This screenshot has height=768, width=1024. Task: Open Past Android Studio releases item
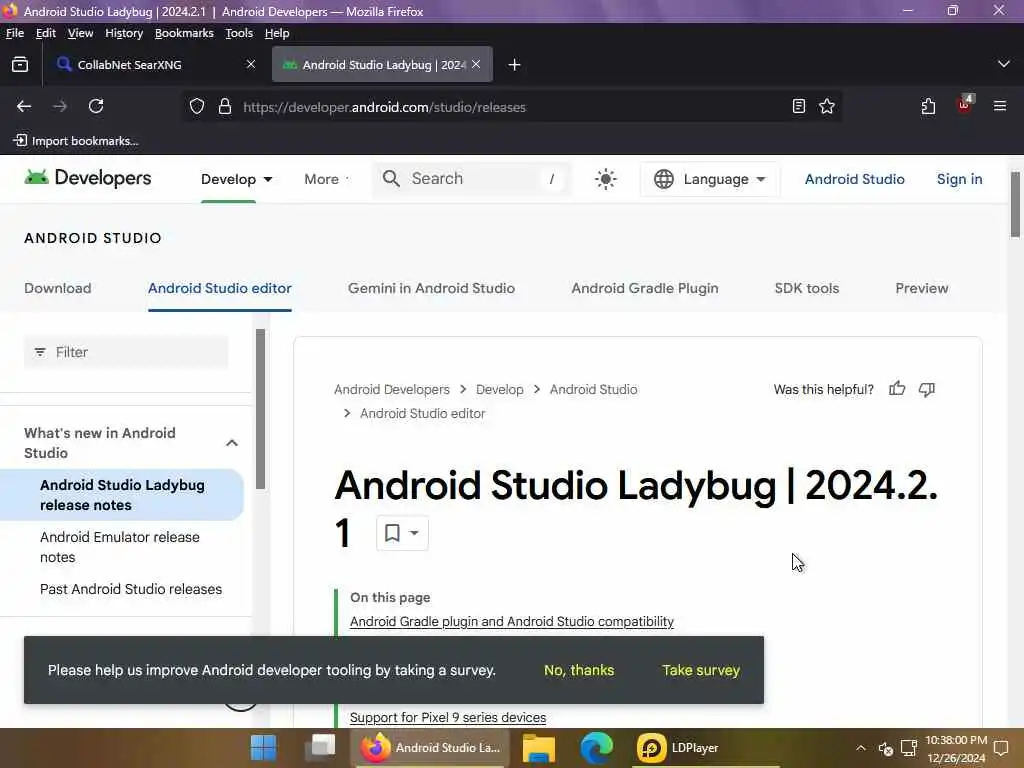131,589
